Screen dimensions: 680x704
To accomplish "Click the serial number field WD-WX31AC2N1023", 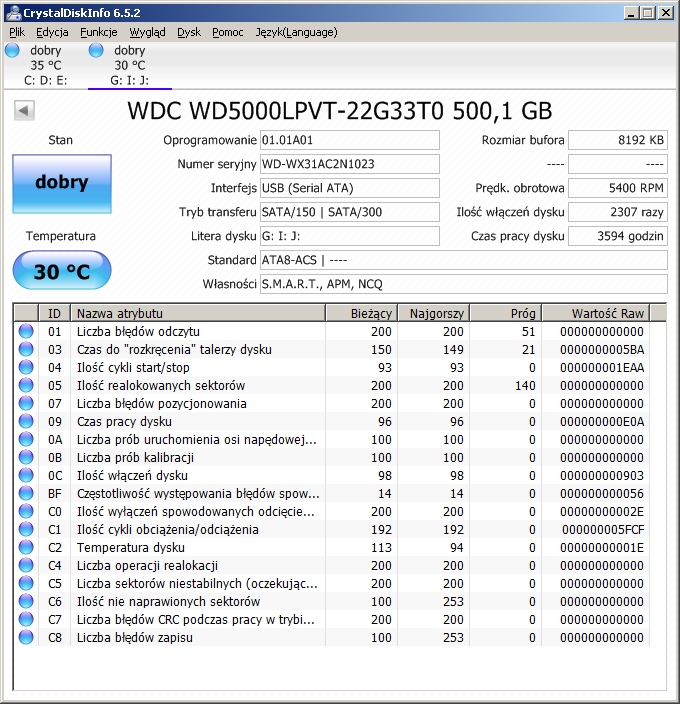I will point(350,164).
